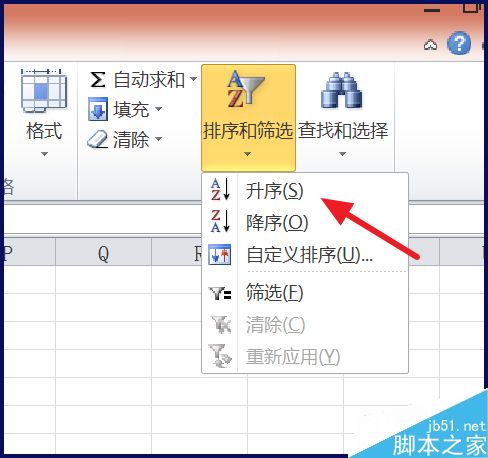Click the 排序和筛选 label text
488x458 pixels.
[248, 130]
